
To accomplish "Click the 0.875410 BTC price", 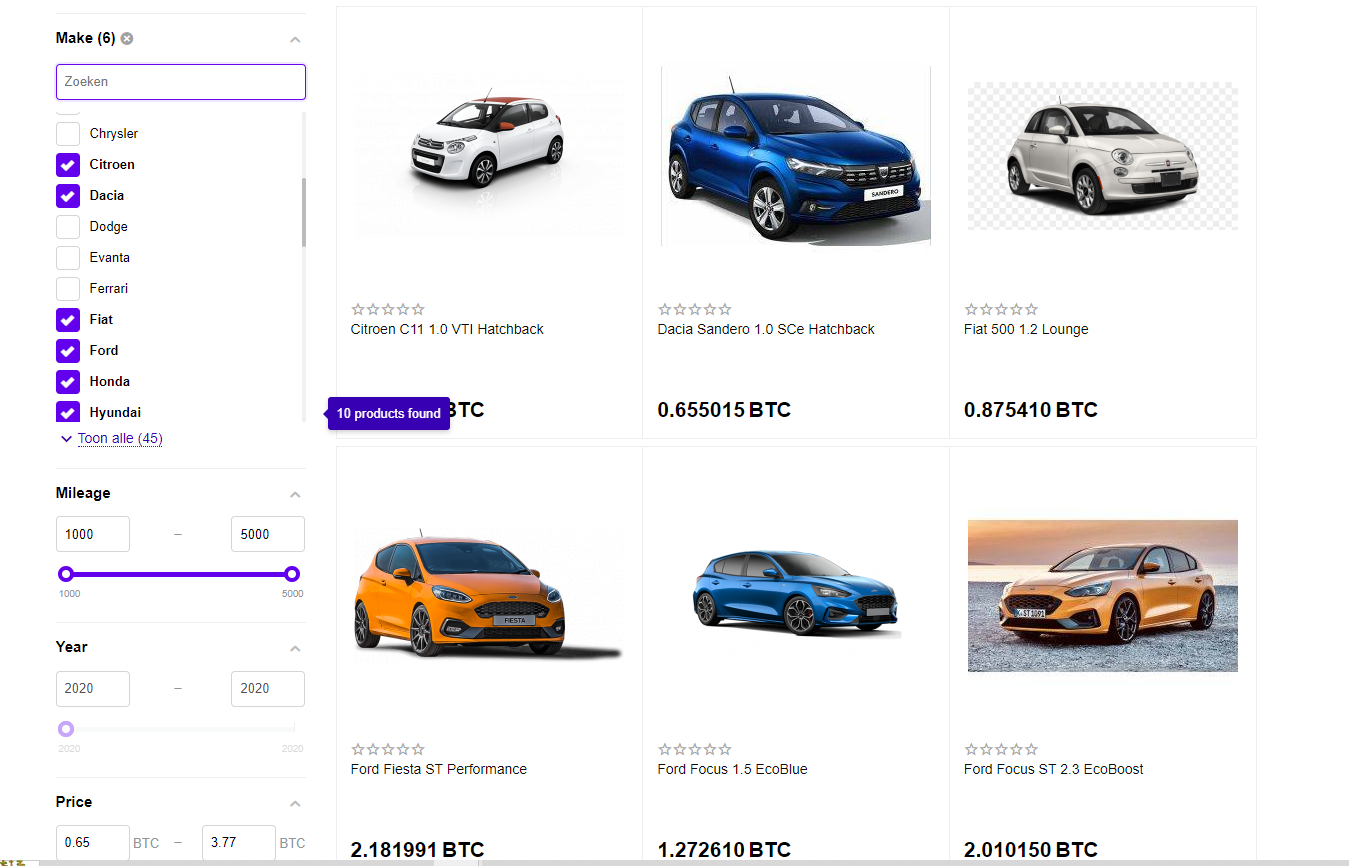I will click(1031, 410).
